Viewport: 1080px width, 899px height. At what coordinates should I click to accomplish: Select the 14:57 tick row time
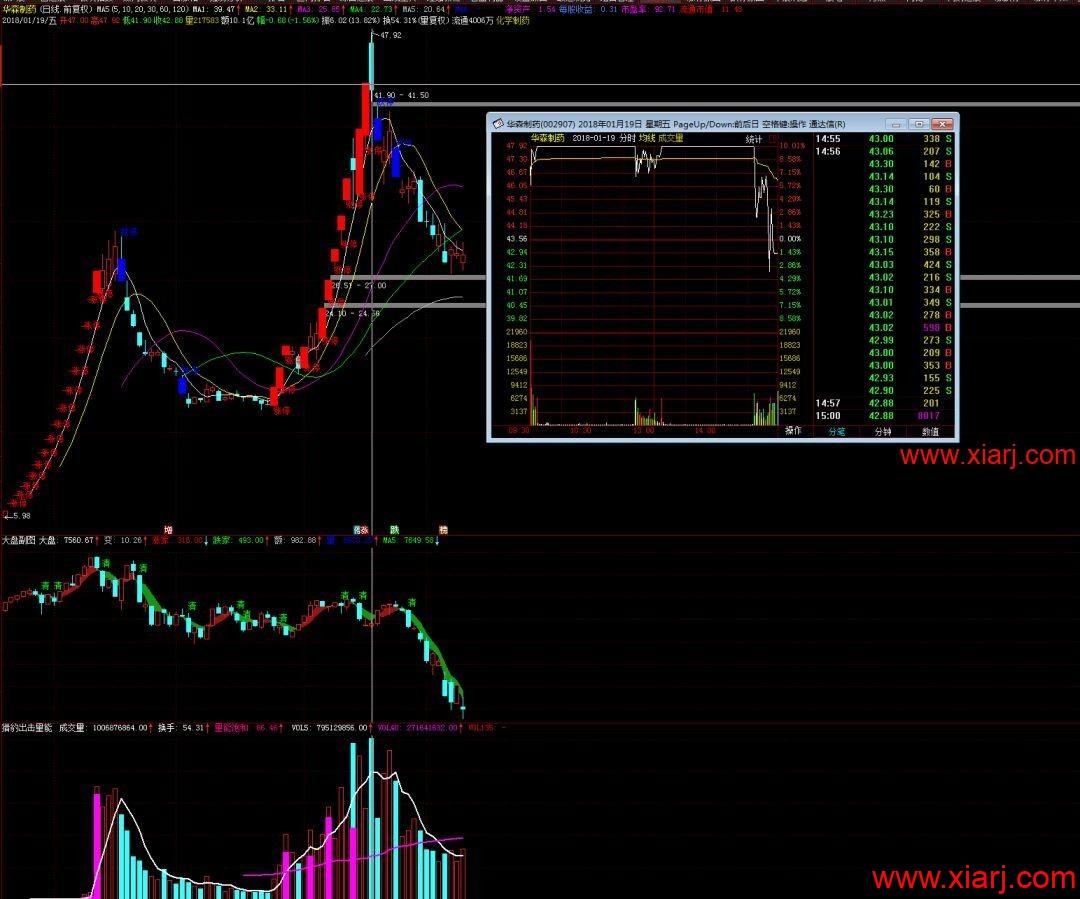coord(827,403)
